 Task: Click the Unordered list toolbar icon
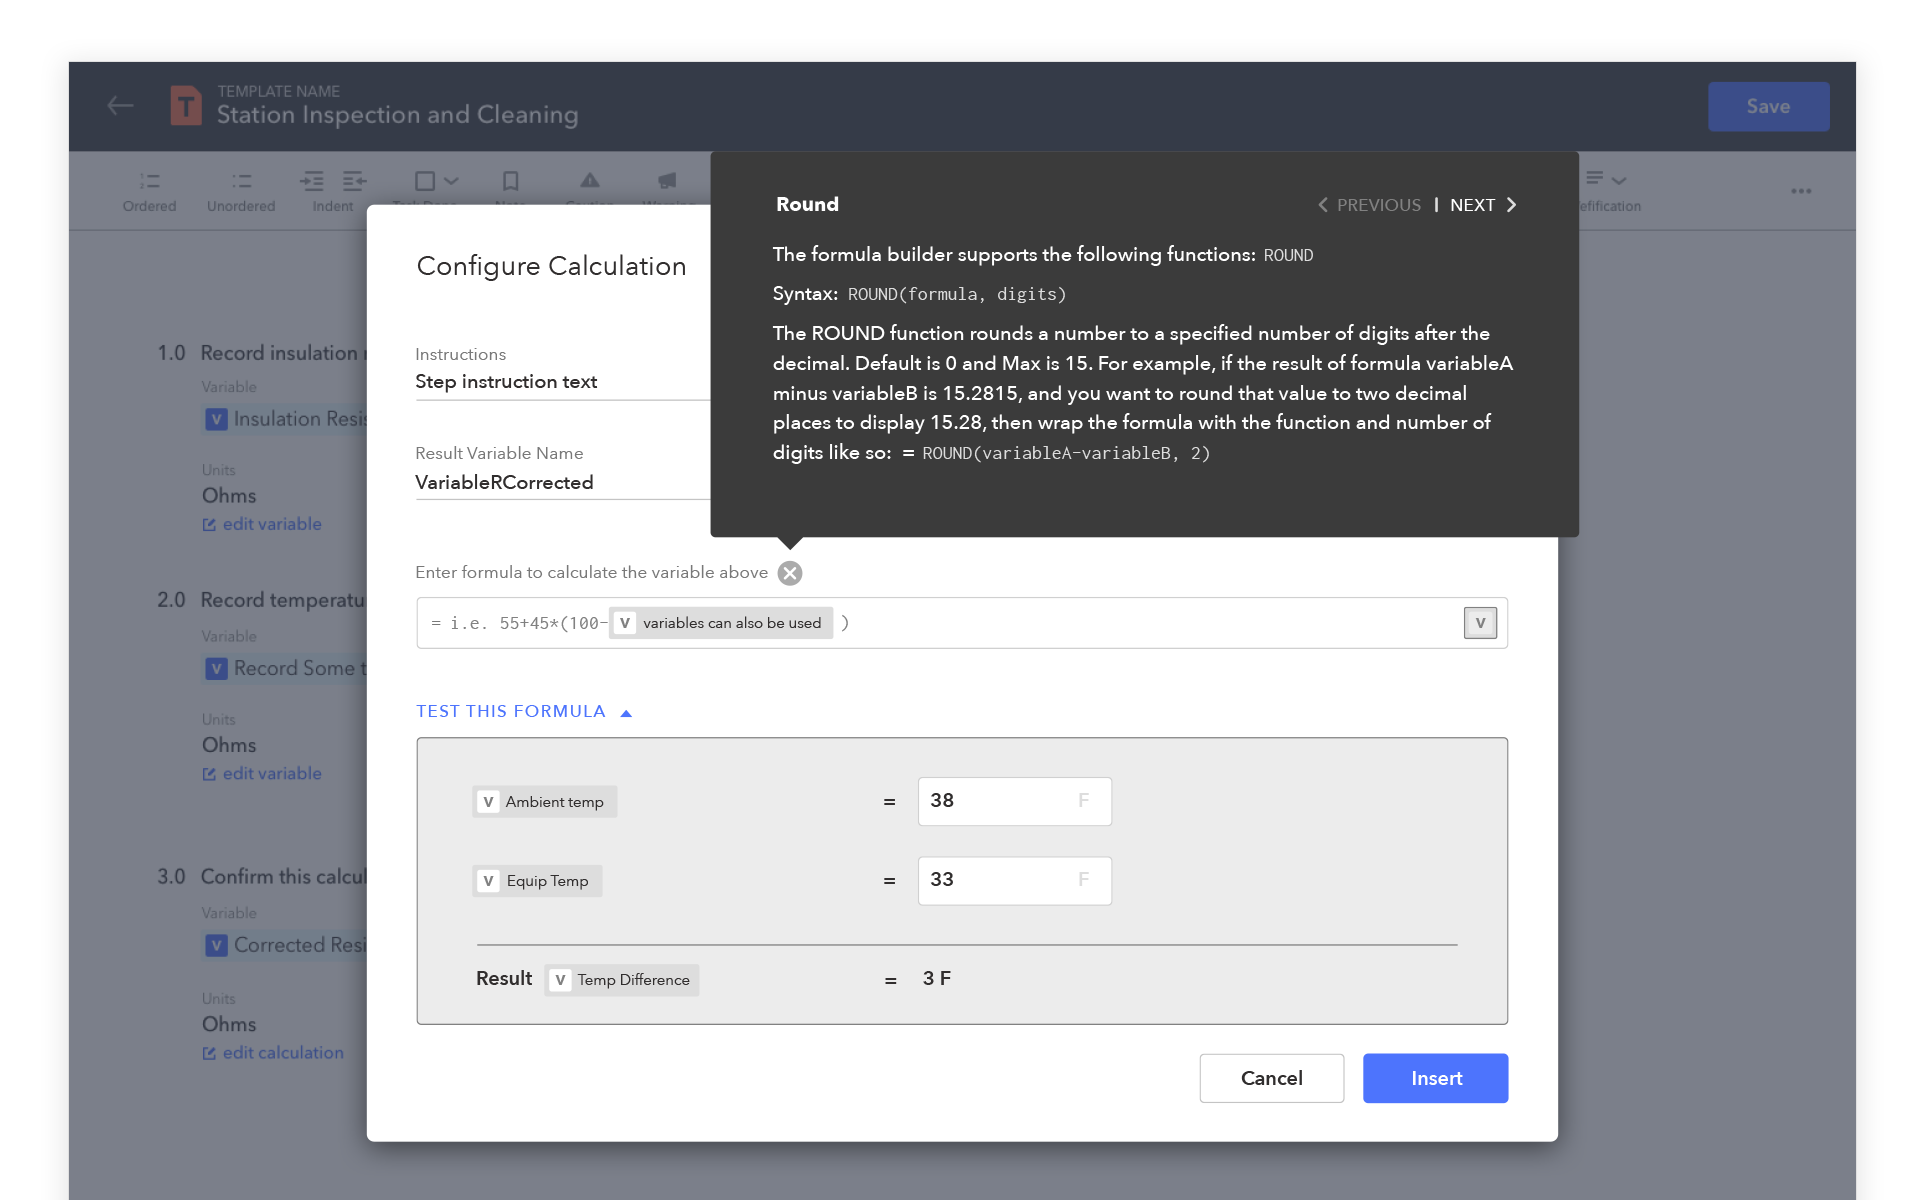click(x=241, y=181)
